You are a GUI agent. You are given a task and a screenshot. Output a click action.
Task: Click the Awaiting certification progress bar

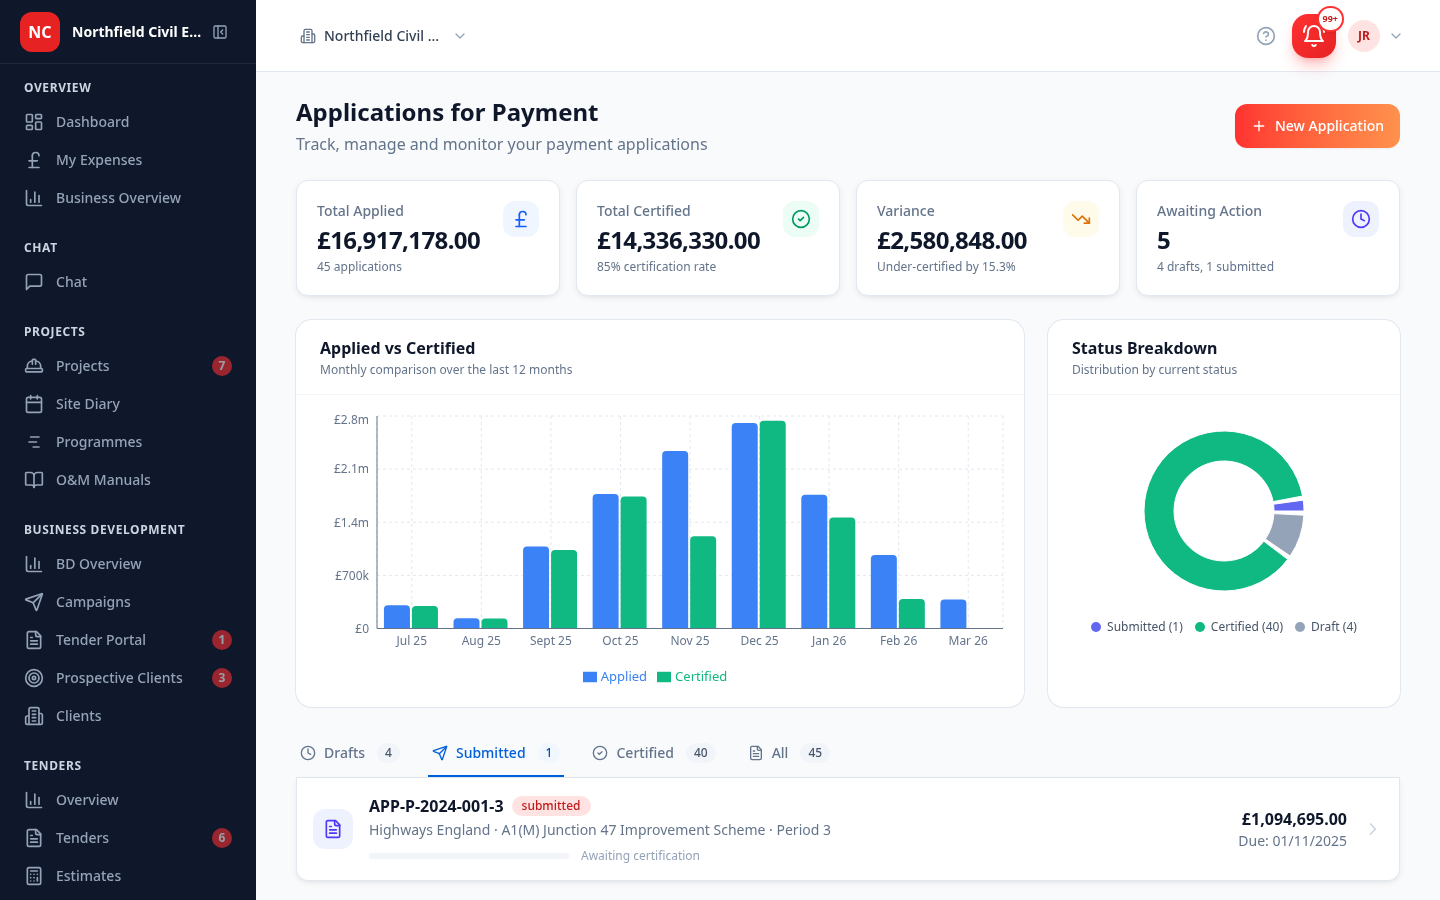[x=469, y=856]
